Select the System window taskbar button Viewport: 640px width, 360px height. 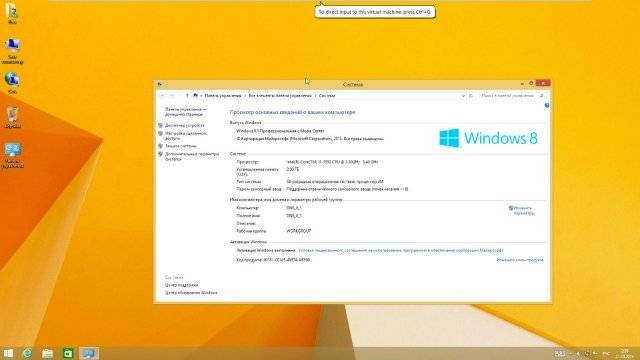[89, 353]
